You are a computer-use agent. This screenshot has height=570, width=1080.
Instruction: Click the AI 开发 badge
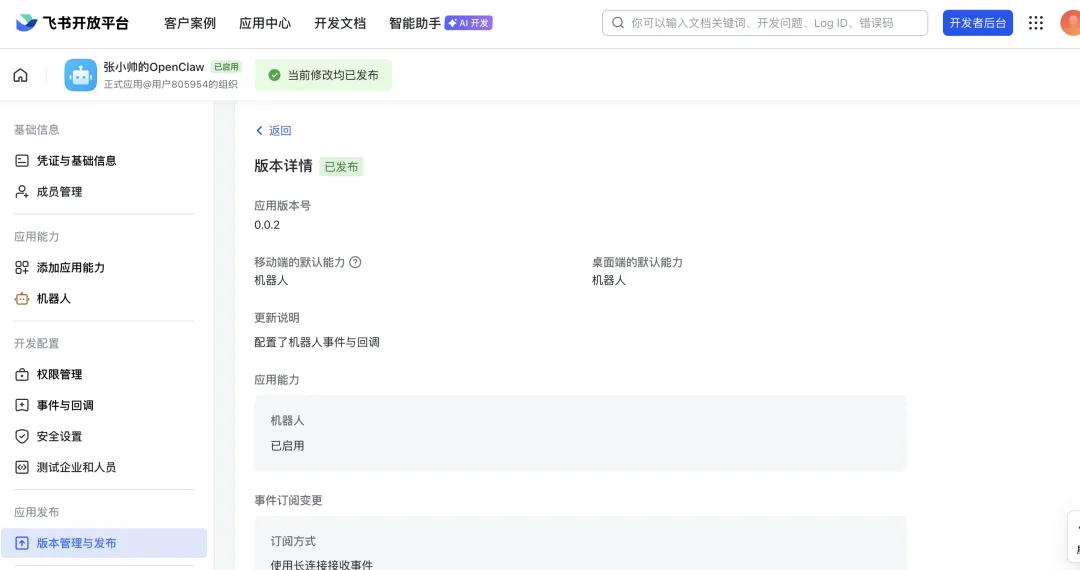click(468, 23)
